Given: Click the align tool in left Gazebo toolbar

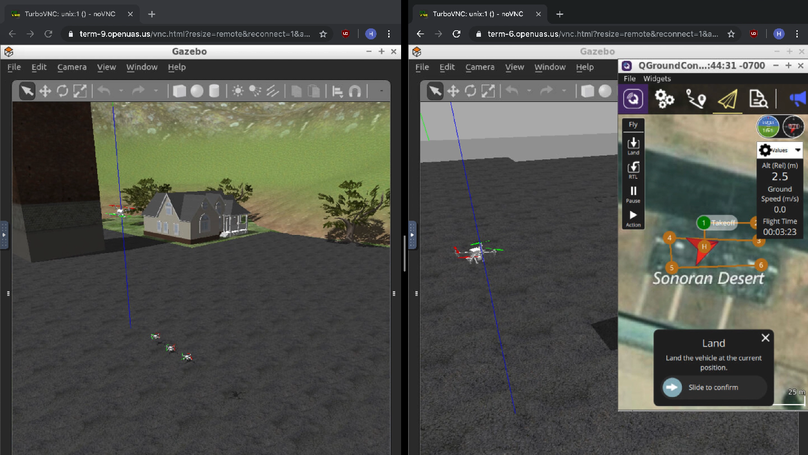Looking at the screenshot, I should 338,91.
